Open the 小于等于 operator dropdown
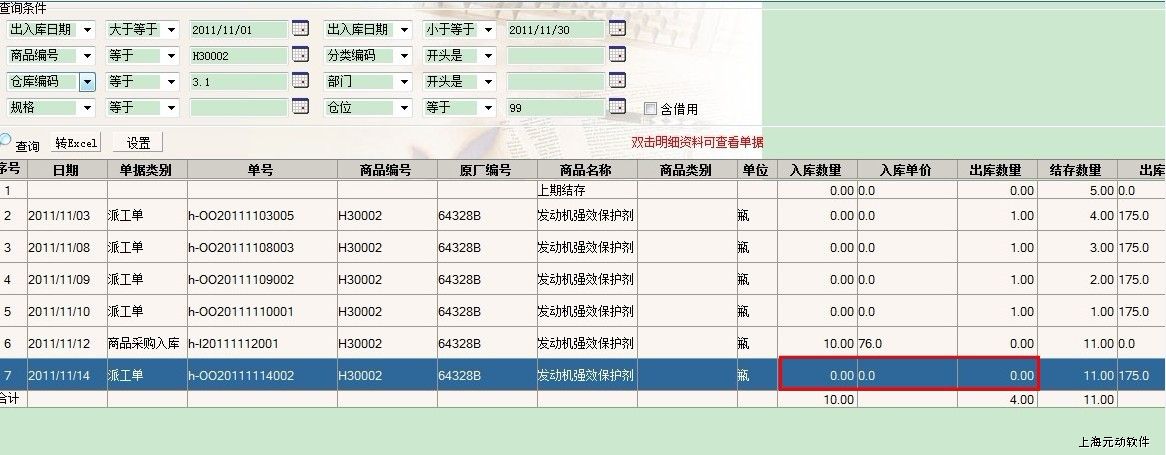The height and width of the screenshot is (455, 1166). point(487,30)
